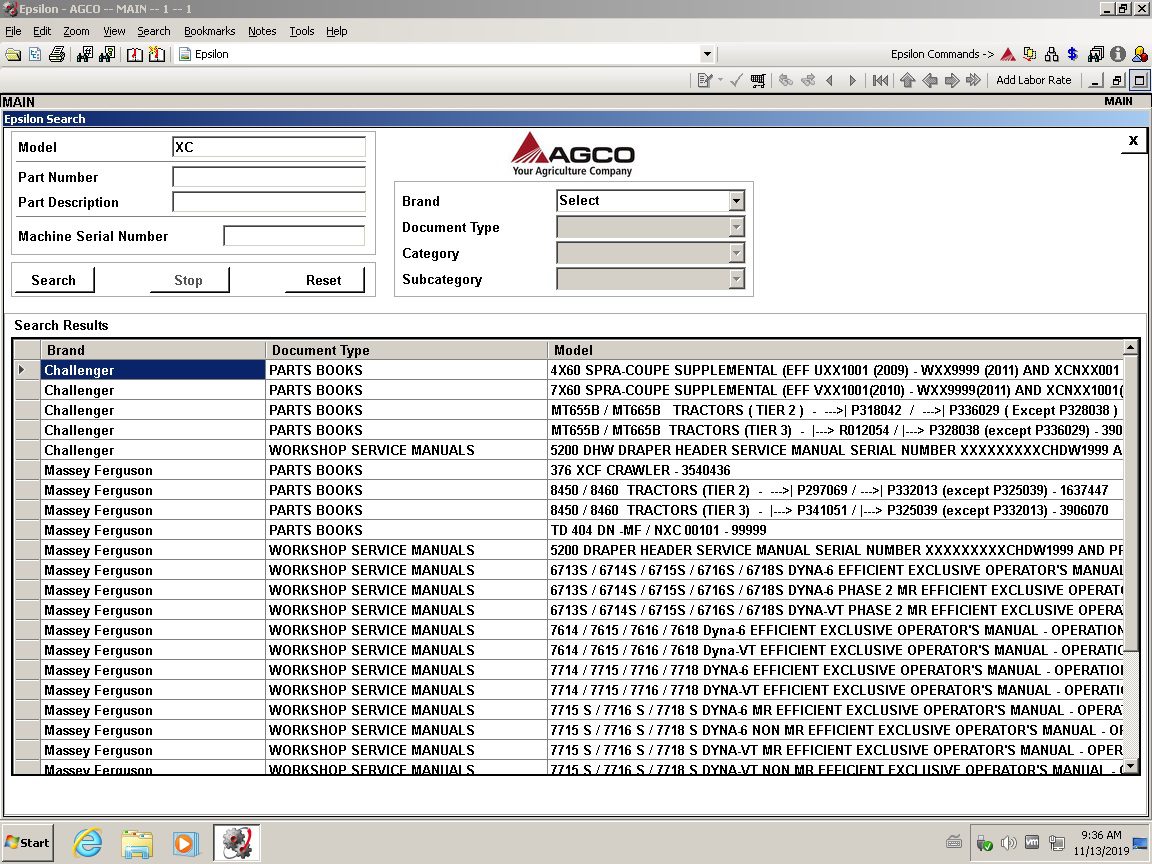
Task: Click the Reset button
Action: pyautogui.click(x=324, y=280)
